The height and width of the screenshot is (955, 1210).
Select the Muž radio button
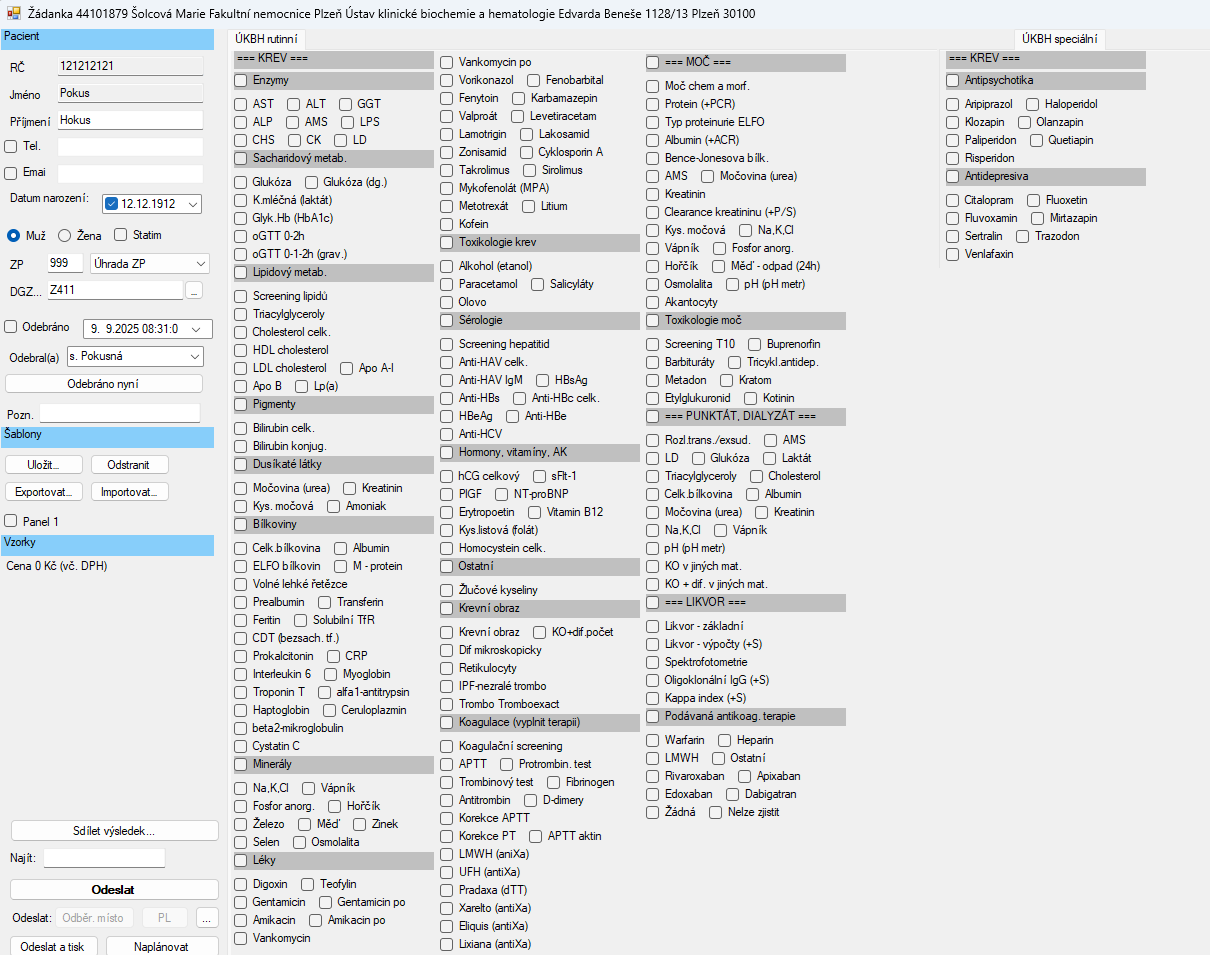pyautogui.click(x=14, y=235)
